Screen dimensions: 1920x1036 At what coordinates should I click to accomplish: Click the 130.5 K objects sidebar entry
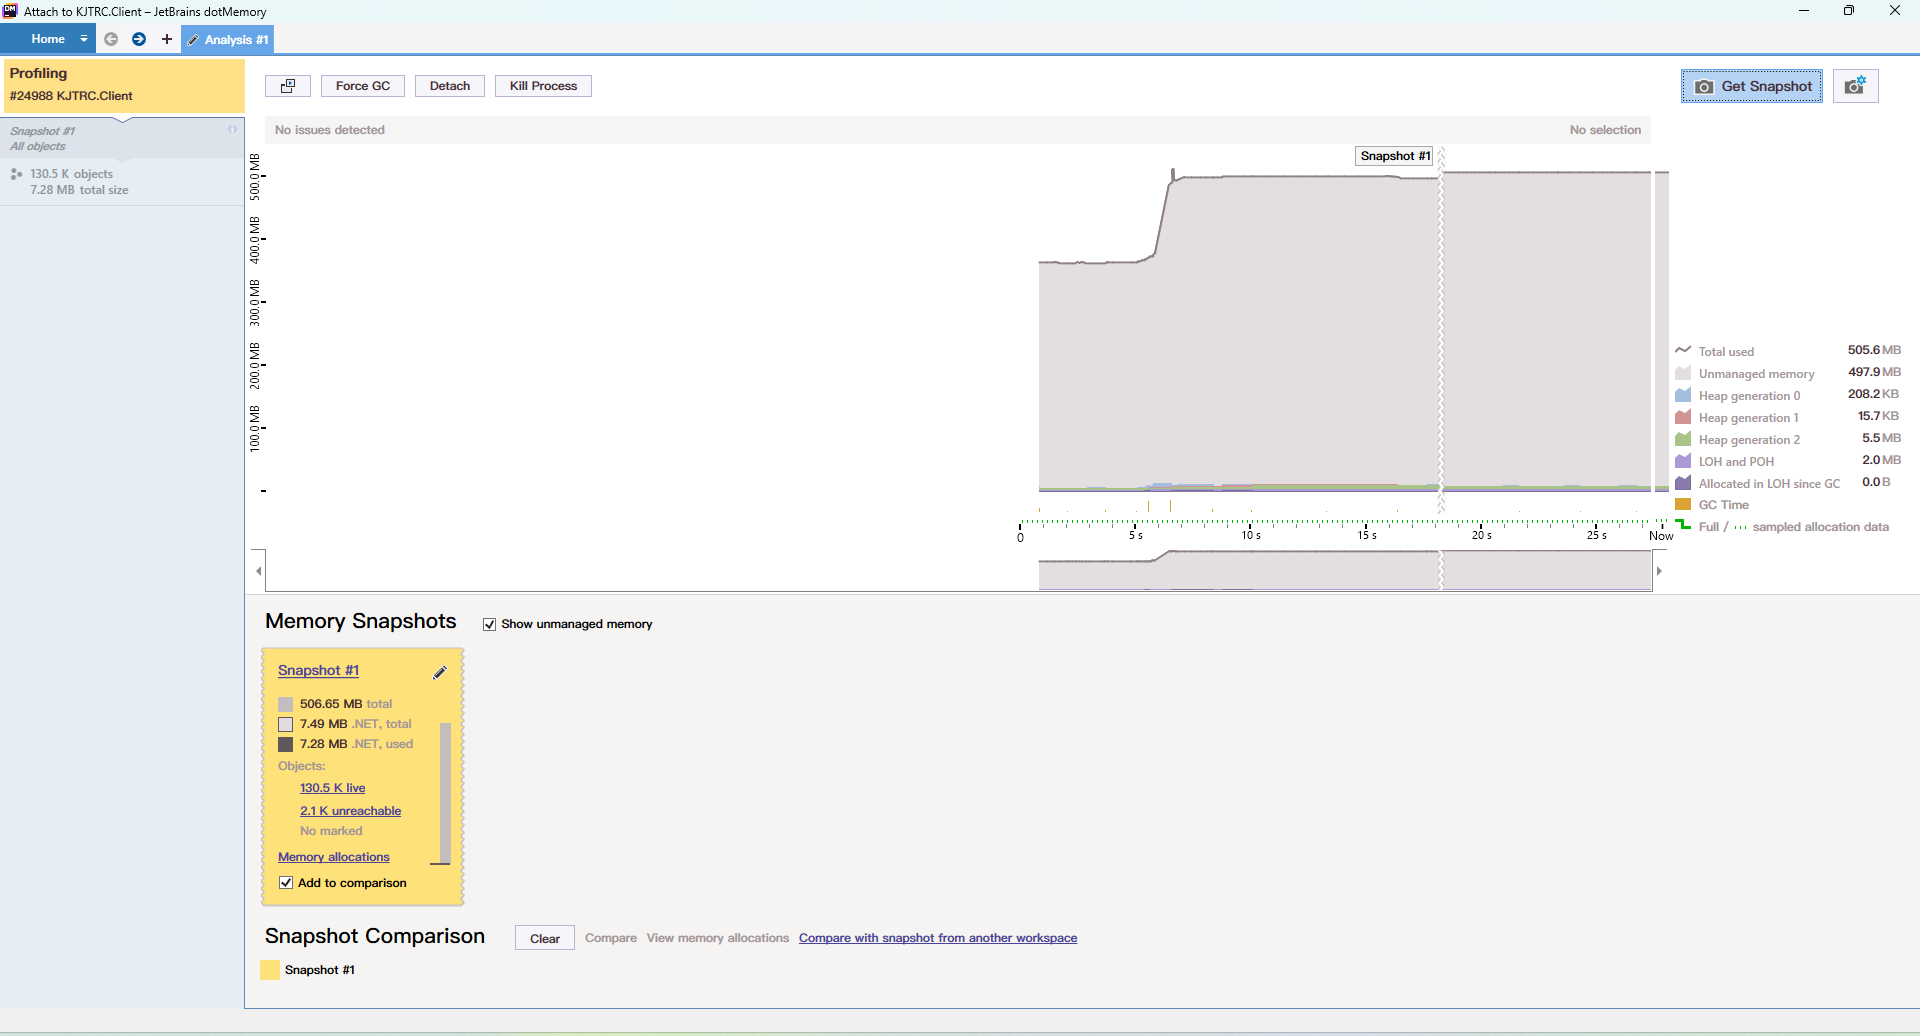pos(121,181)
